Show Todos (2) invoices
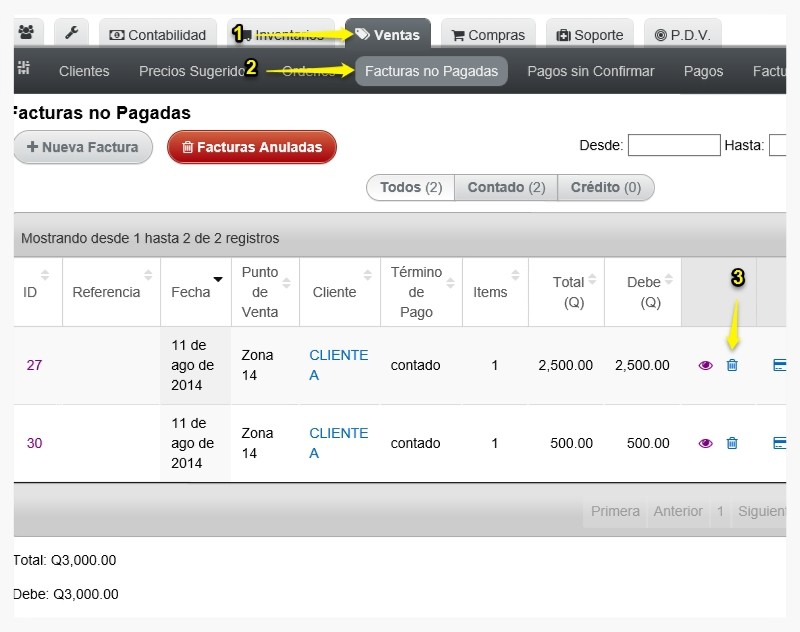Viewport: 800px width, 632px height. point(411,188)
